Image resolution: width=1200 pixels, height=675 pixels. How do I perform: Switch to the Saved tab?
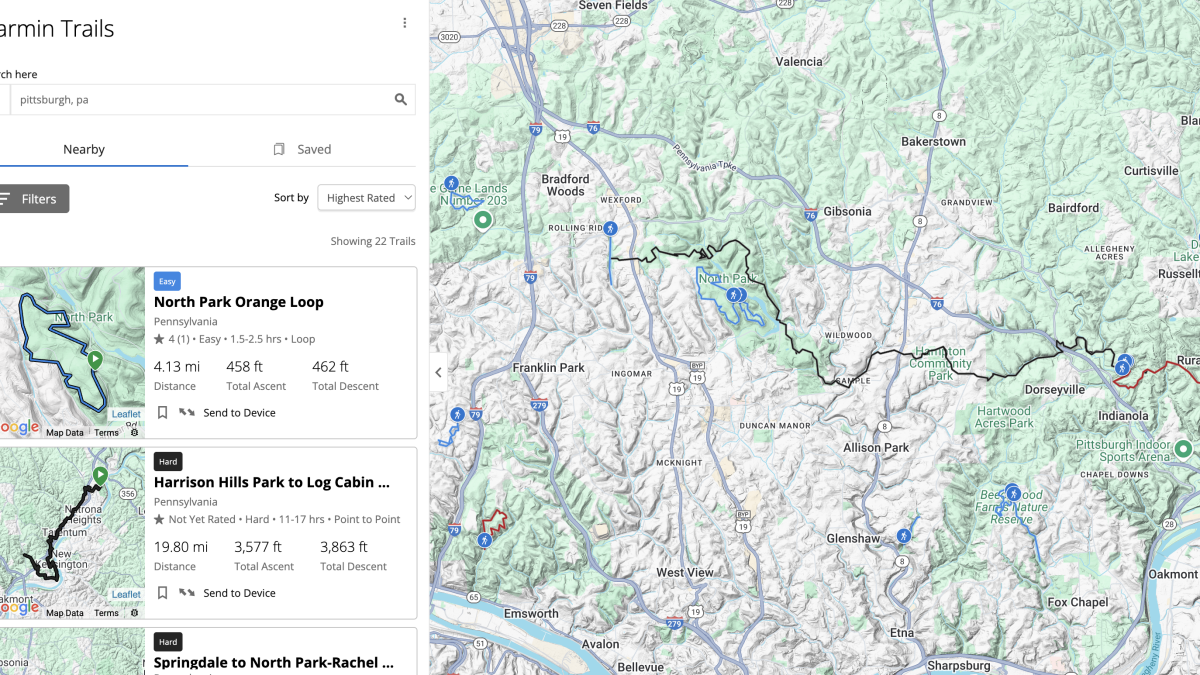coord(302,149)
